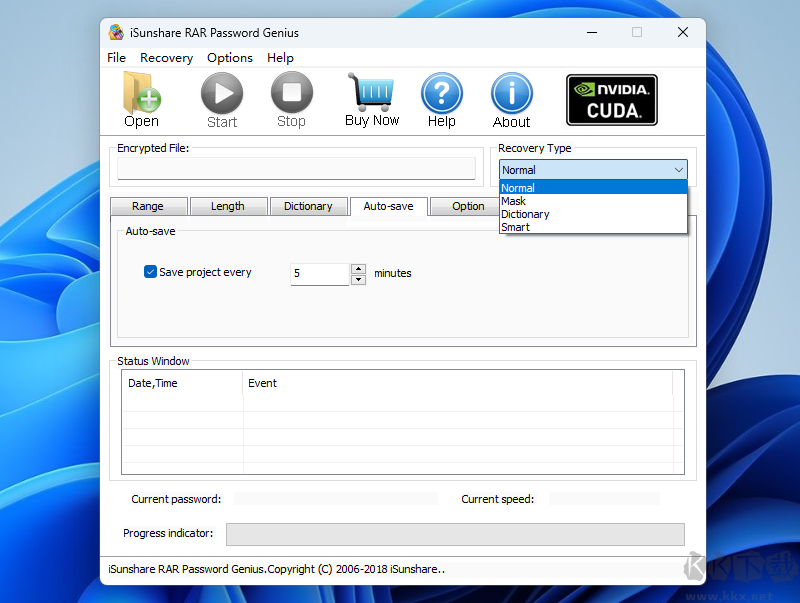This screenshot has height=603, width=800.
Task: Click the NVIDIA CUDA logo
Action: tap(611, 99)
